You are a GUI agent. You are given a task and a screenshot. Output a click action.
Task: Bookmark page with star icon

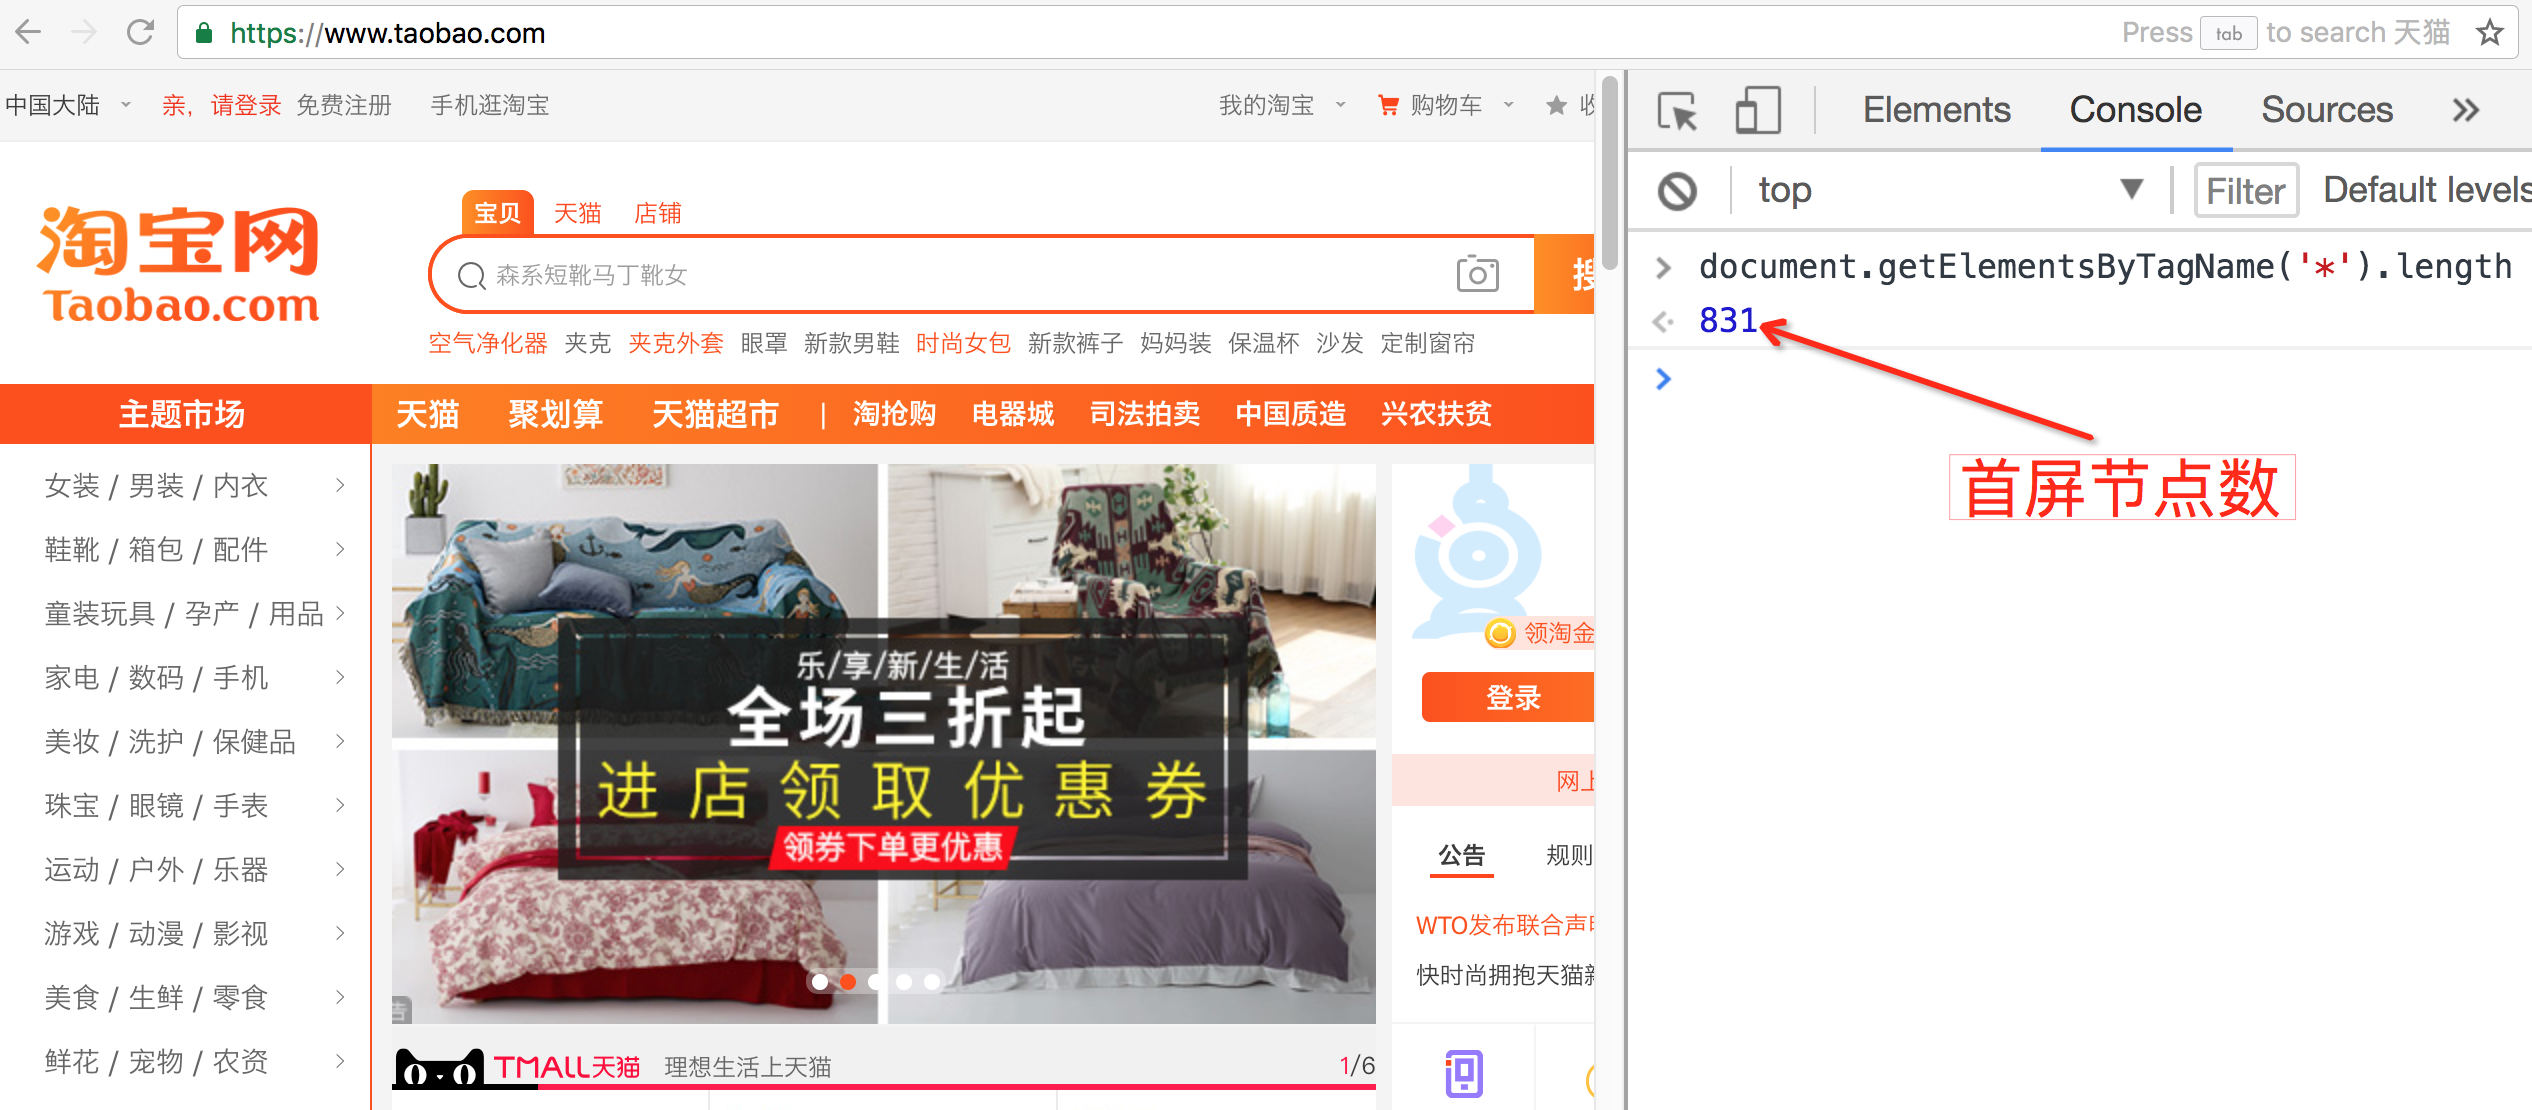pyautogui.click(x=2490, y=33)
